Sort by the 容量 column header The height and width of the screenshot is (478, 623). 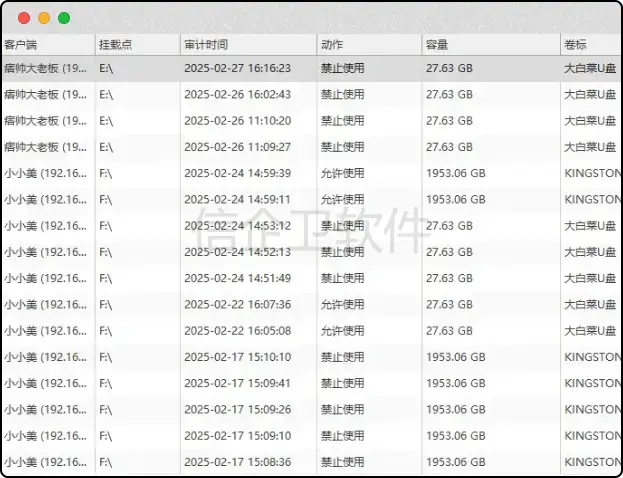[491, 45]
